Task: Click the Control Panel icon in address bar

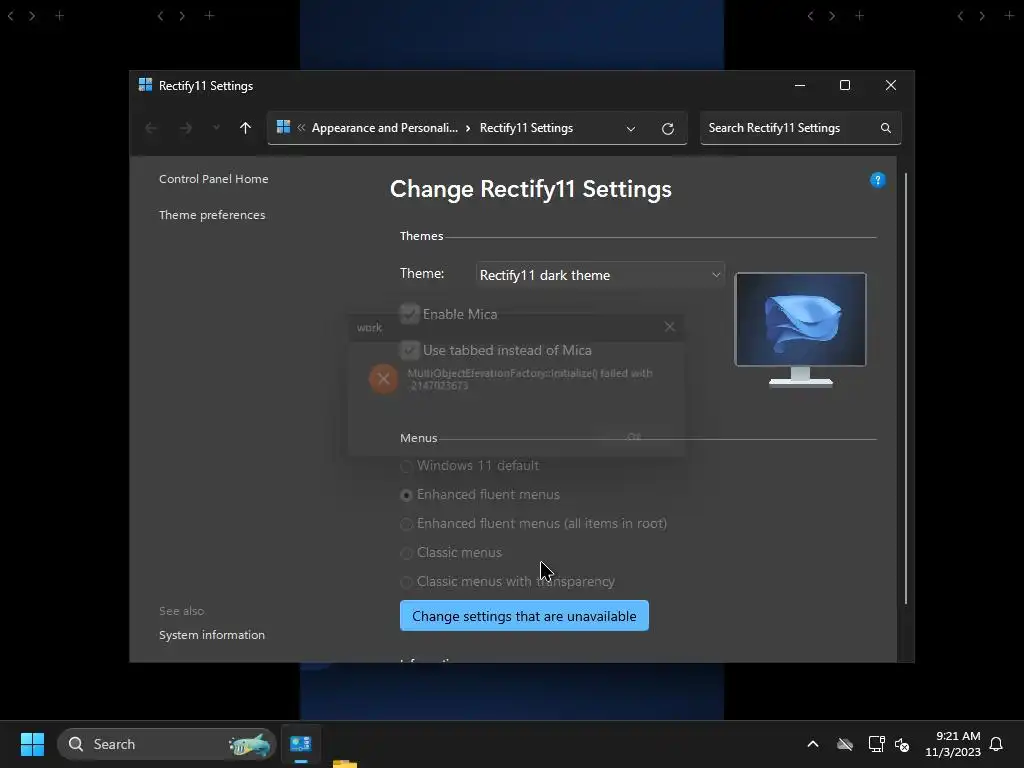Action: pyautogui.click(x=283, y=127)
